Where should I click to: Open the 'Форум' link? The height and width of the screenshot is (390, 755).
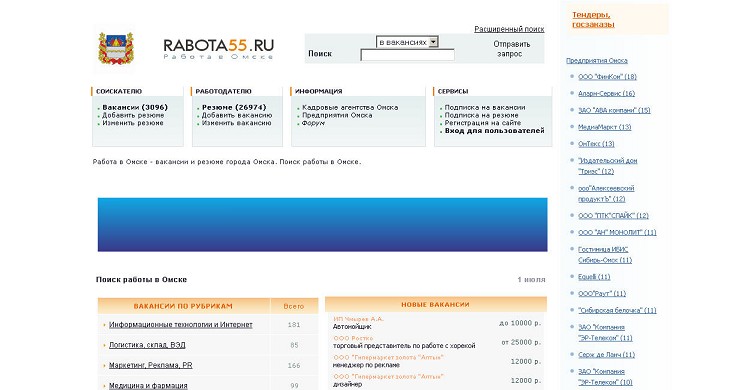313,123
